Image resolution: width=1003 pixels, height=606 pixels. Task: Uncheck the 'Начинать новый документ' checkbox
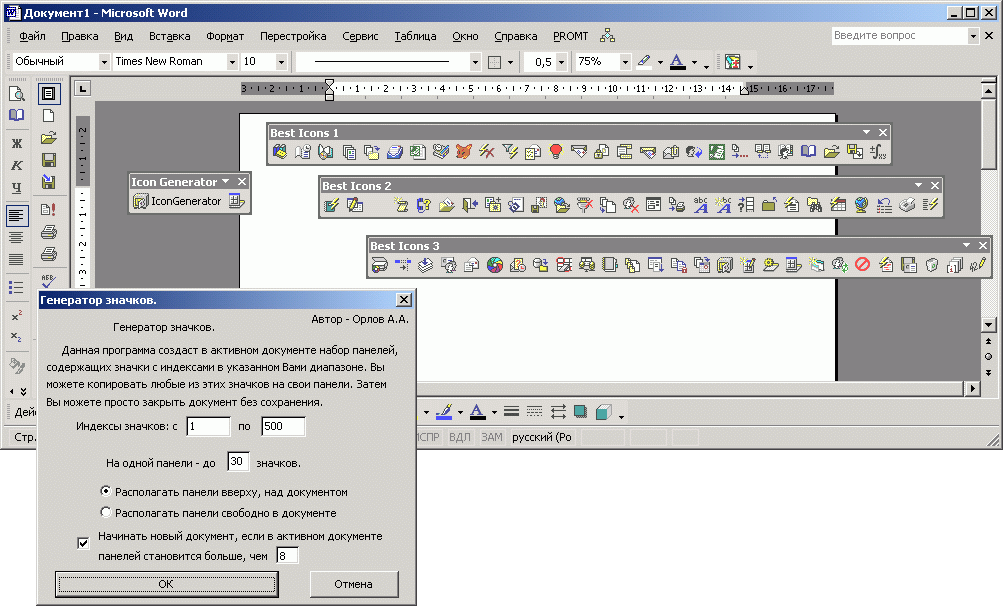tap(83, 542)
